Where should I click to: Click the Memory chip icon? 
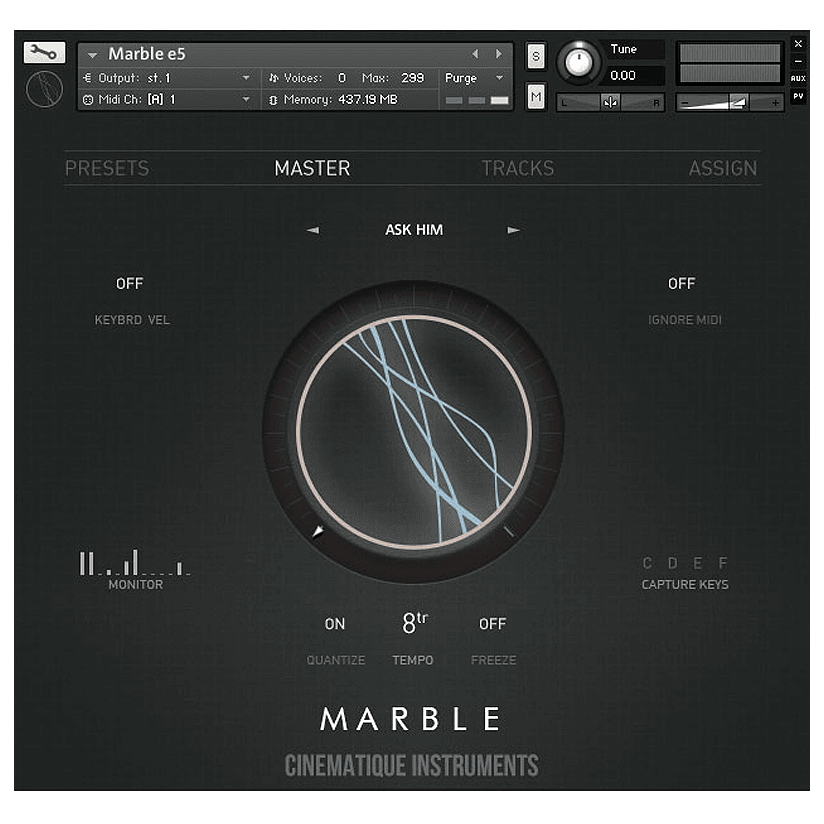[273, 100]
